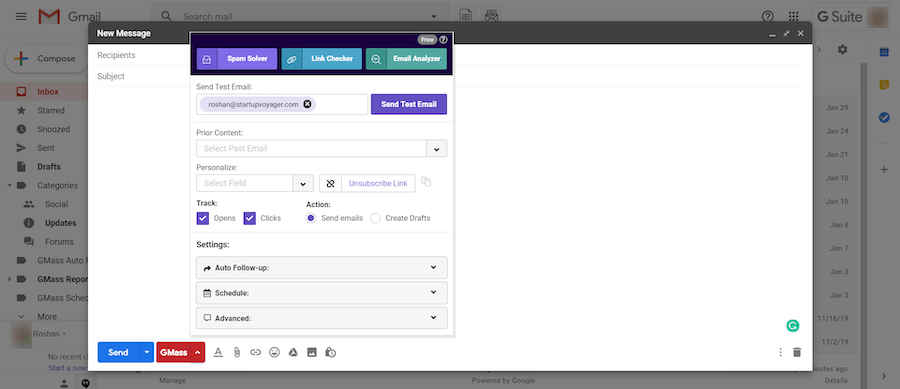Image resolution: width=900 pixels, height=389 pixels.
Task: Open the text formatting options icon
Action: (x=218, y=352)
